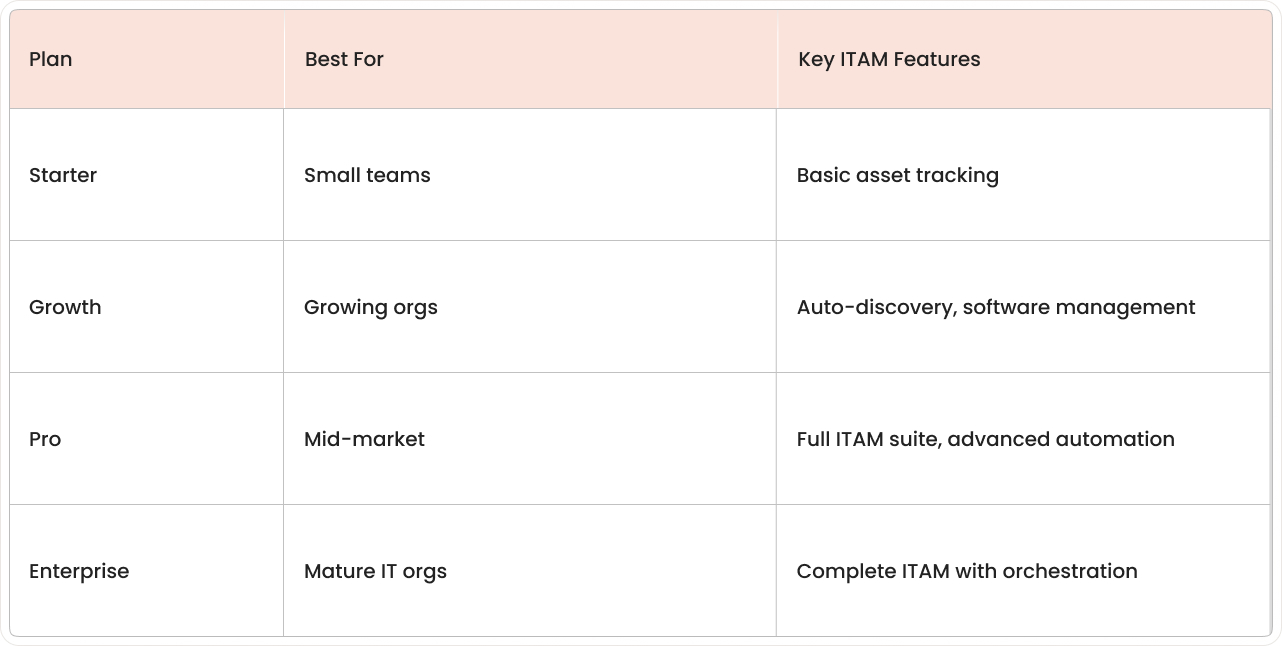
Task: Click Full ITAM suite, advanced automation
Action: 986,439
